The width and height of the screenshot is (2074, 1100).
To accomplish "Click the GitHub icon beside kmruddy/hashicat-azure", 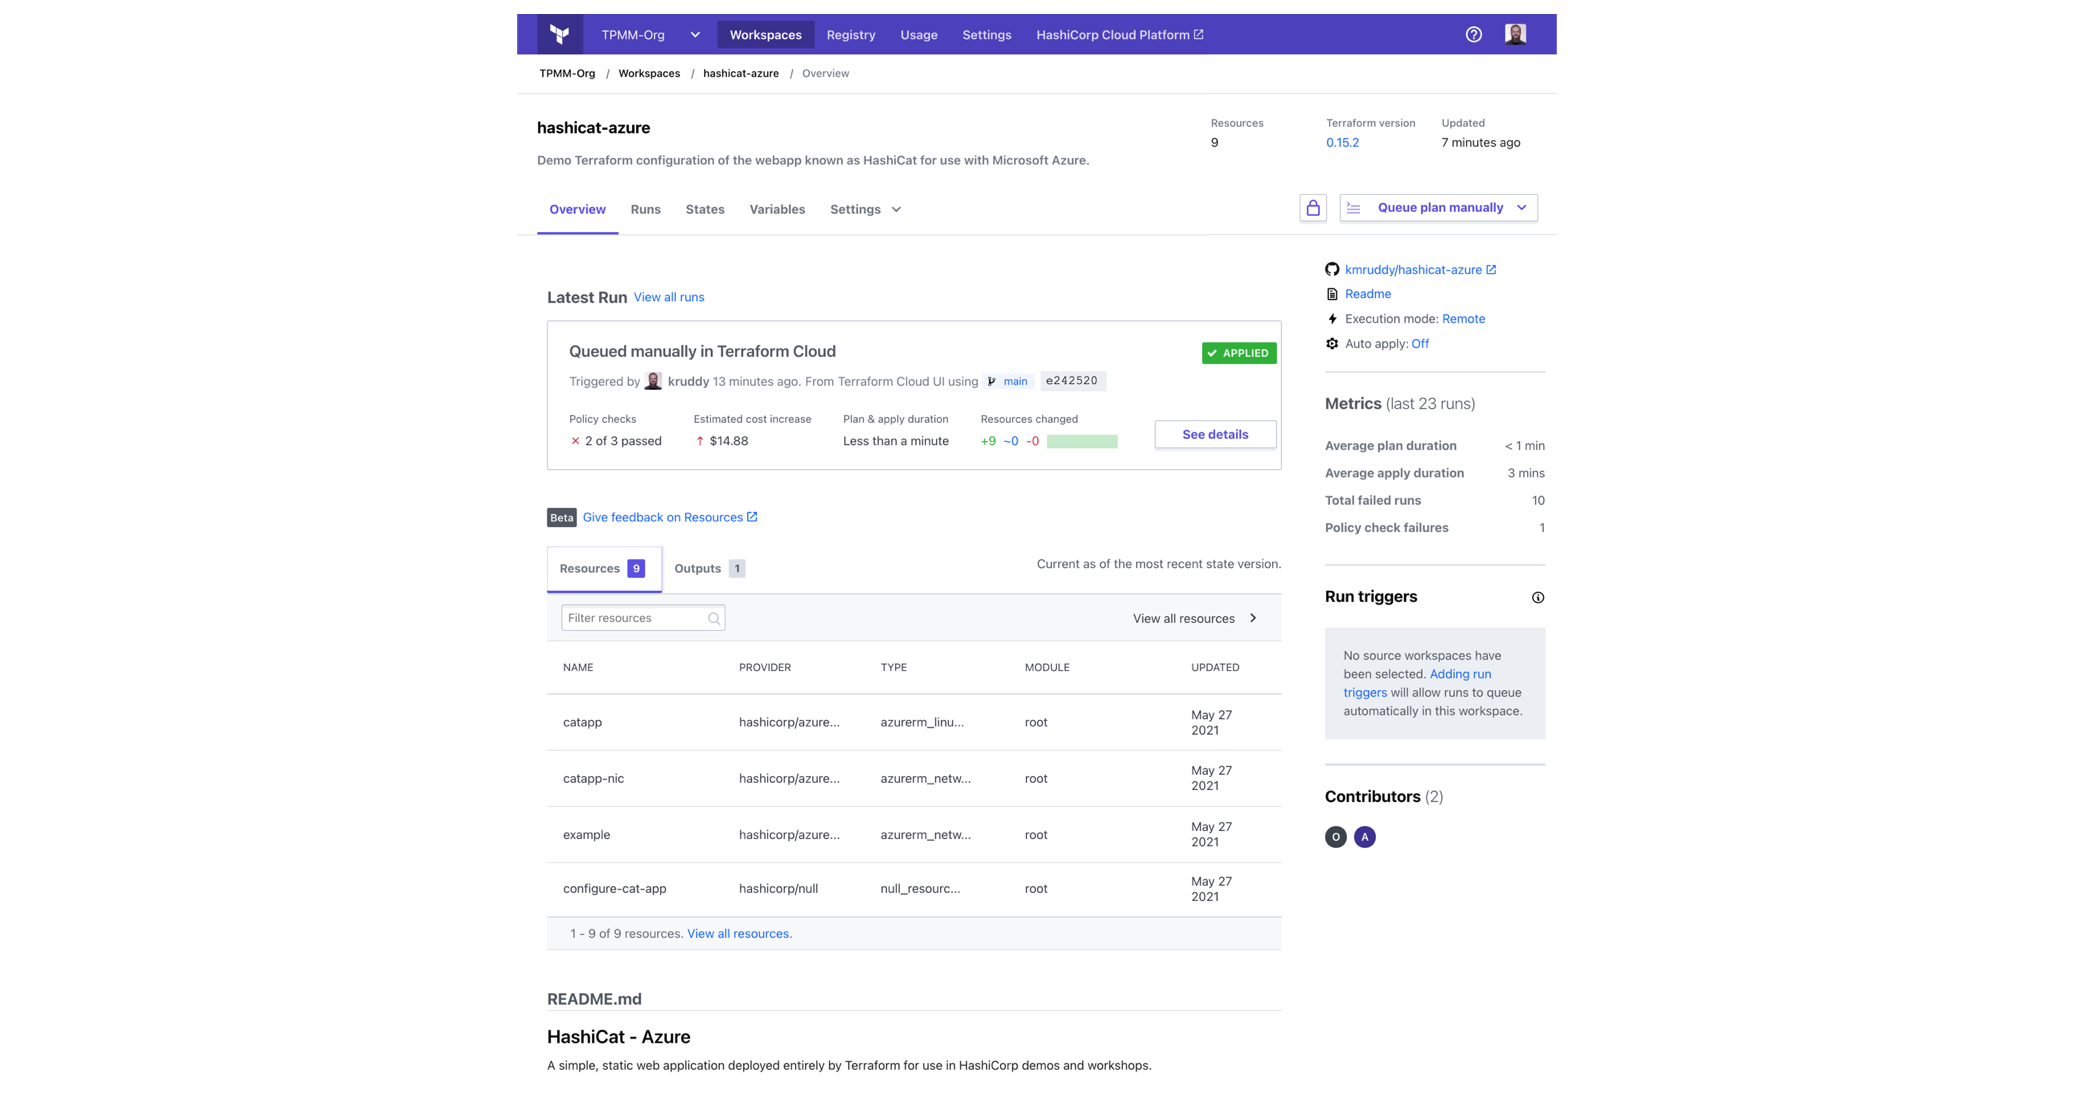I will click(x=1332, y=269).
